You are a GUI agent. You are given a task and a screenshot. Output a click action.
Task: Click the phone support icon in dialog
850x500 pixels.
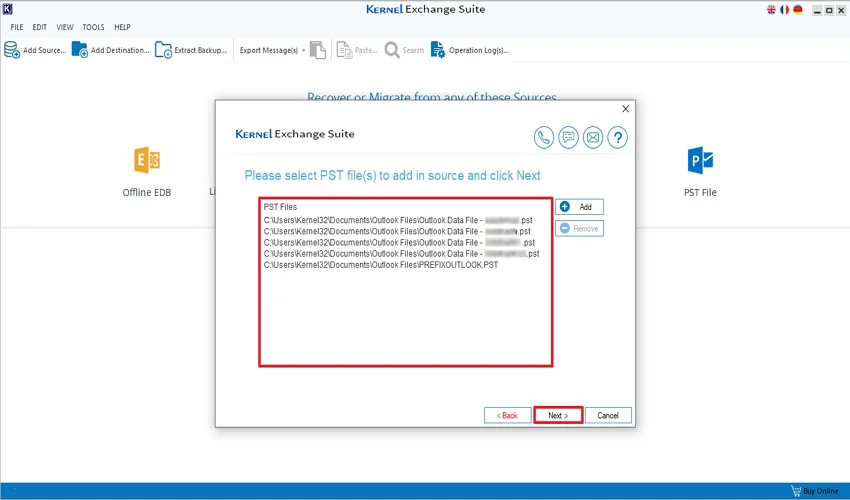[x=544, y=138]
